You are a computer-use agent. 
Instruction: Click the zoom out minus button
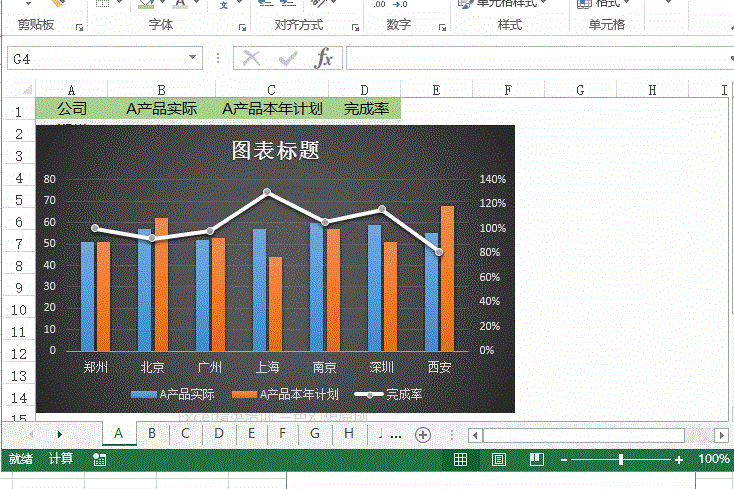(x=564, y=460)
